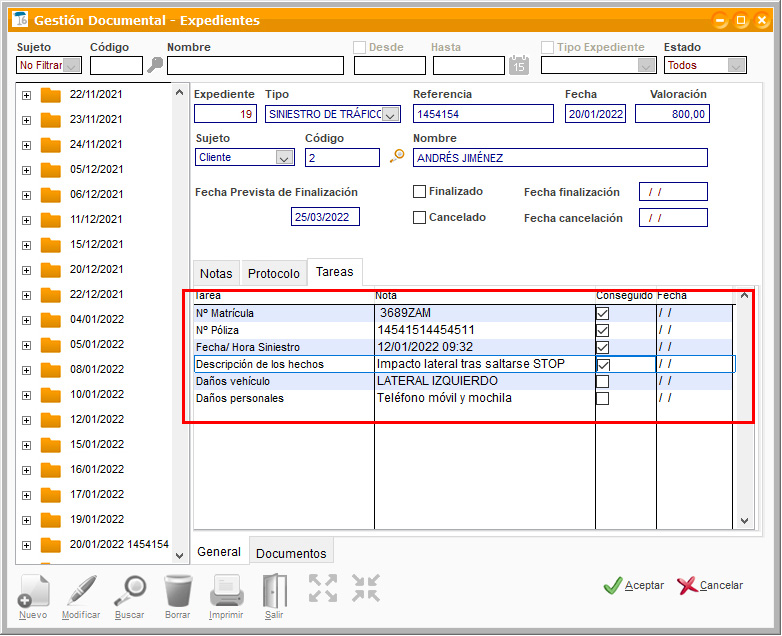Switch to the Protocolo tab
The height and width of the screenshot is (636, 782).
[274, 273]
